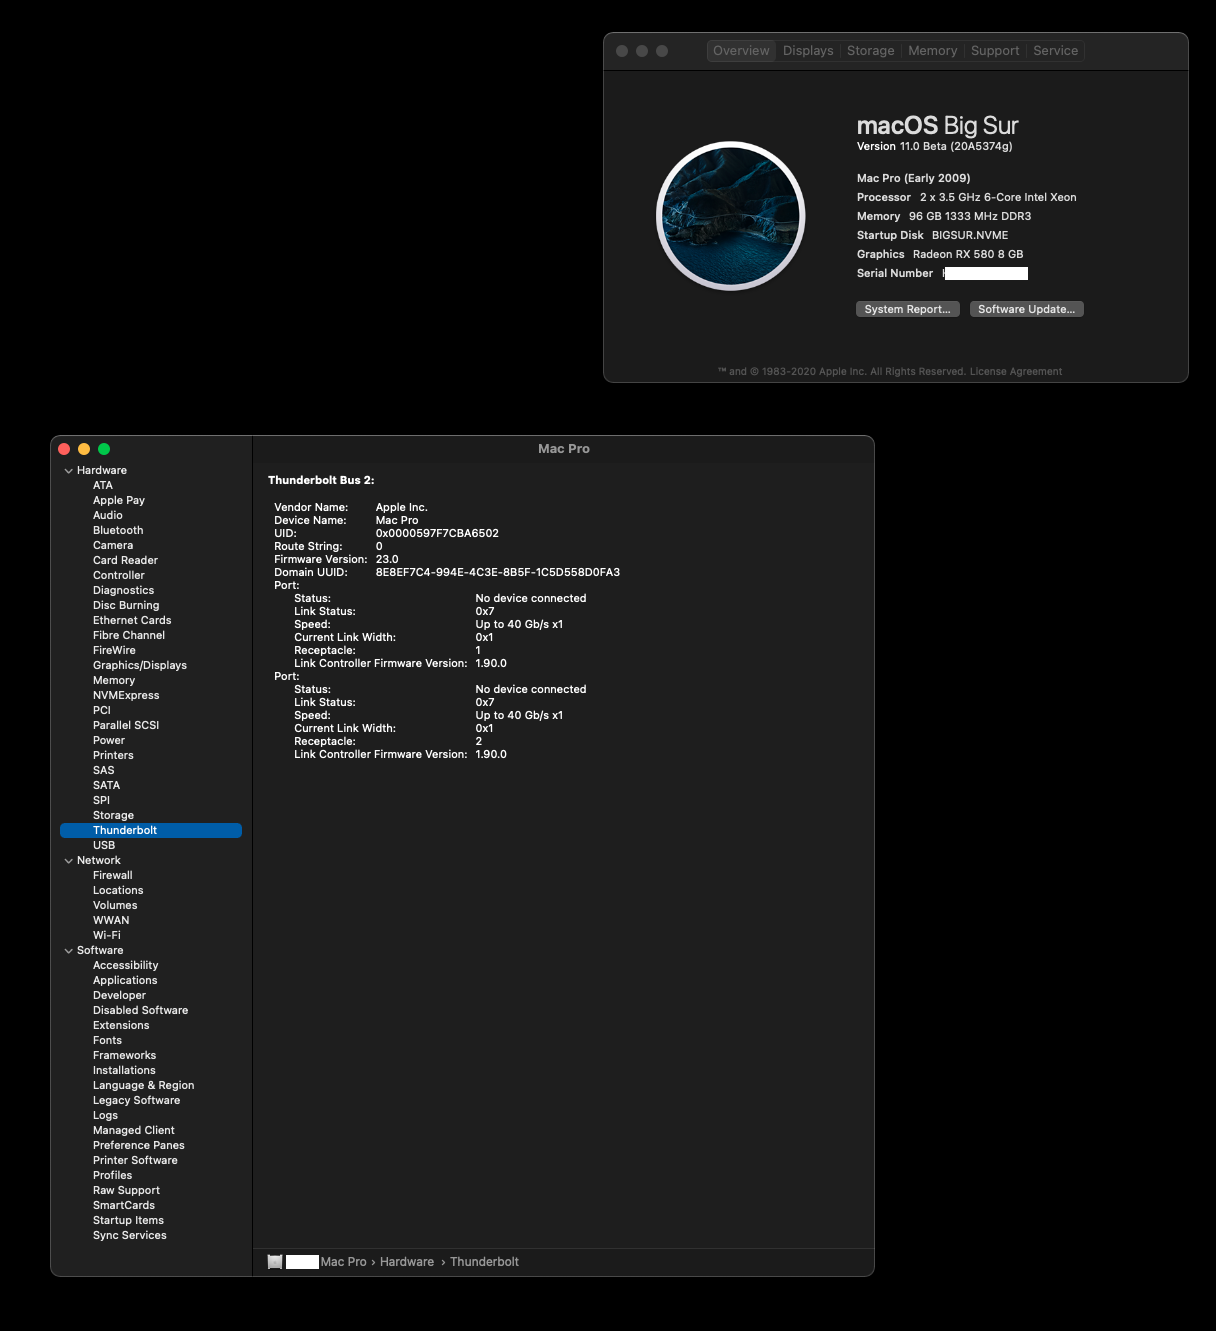Viewport: 1216px width, 1331px height.
Task: Select Printers in the sidebar
Action: (113, 756)
